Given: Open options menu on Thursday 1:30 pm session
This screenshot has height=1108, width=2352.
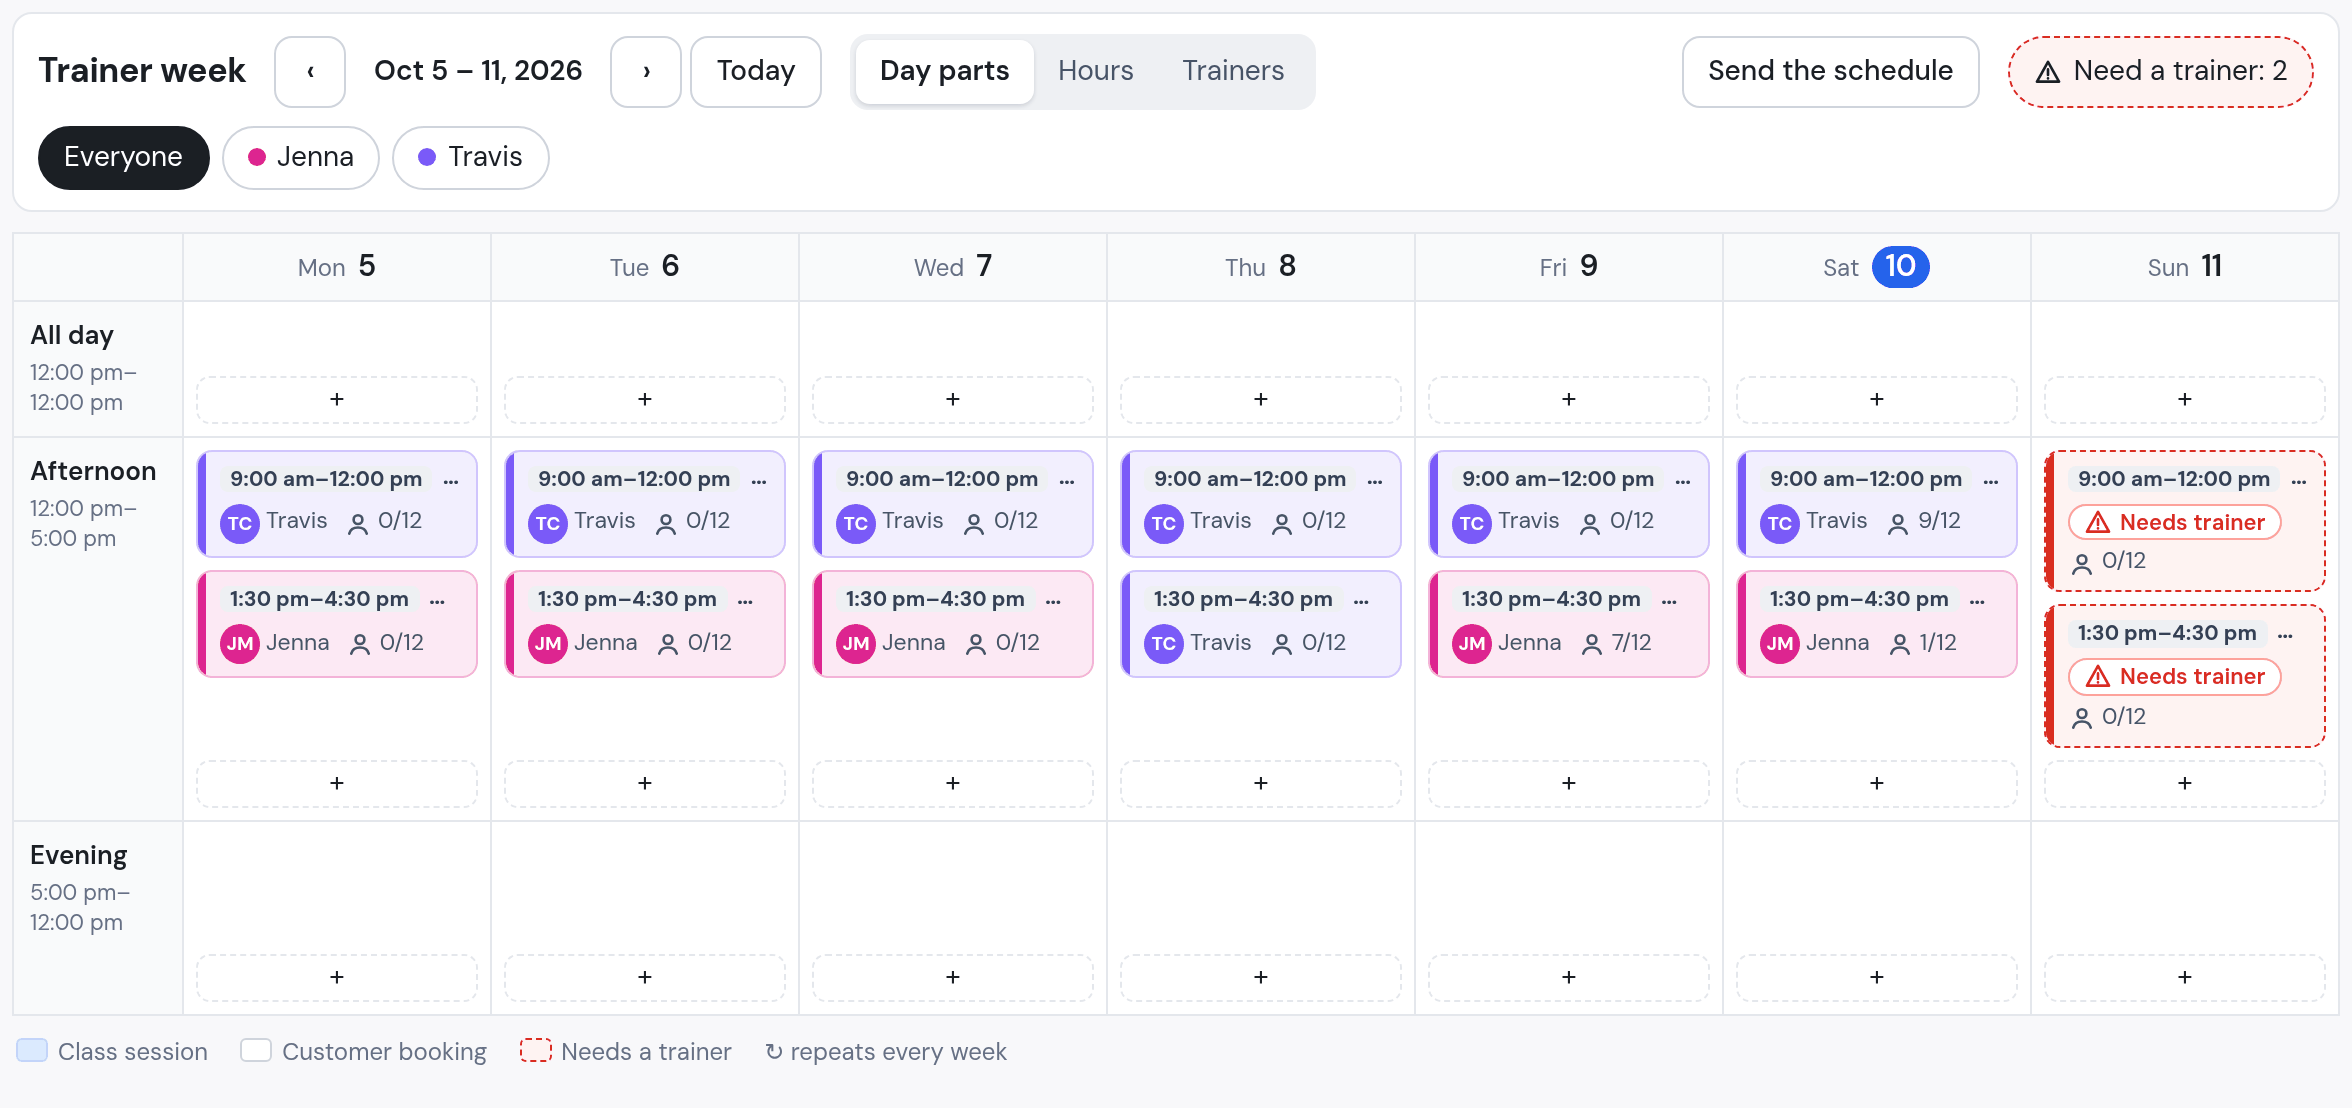Looking at the screenshot, I should point(1361,600).
